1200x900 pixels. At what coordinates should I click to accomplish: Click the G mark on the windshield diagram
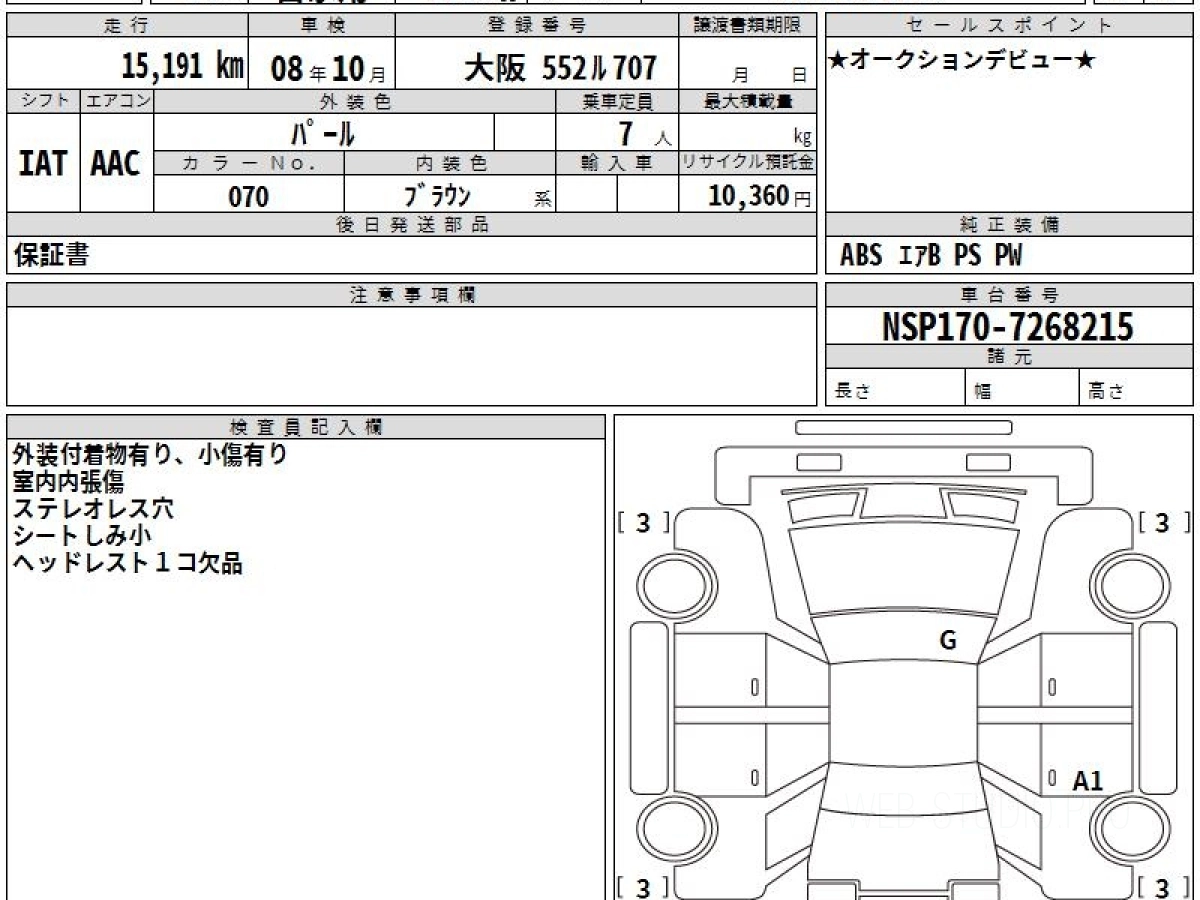[x=948, y=642]
